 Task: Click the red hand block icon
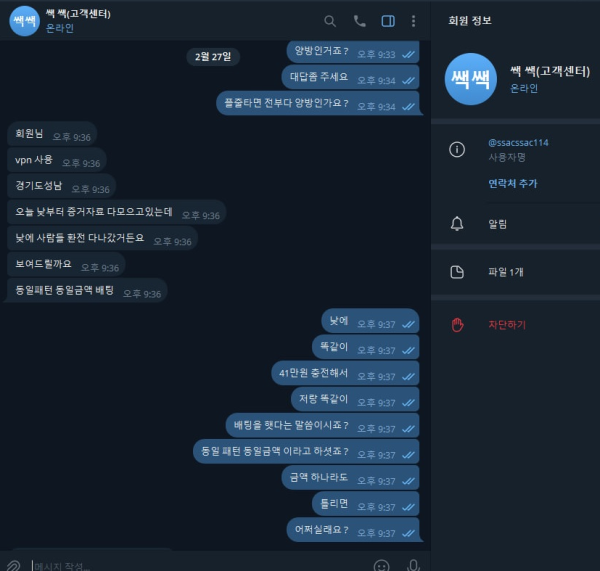pyautogui.click(x=457, y=325)
